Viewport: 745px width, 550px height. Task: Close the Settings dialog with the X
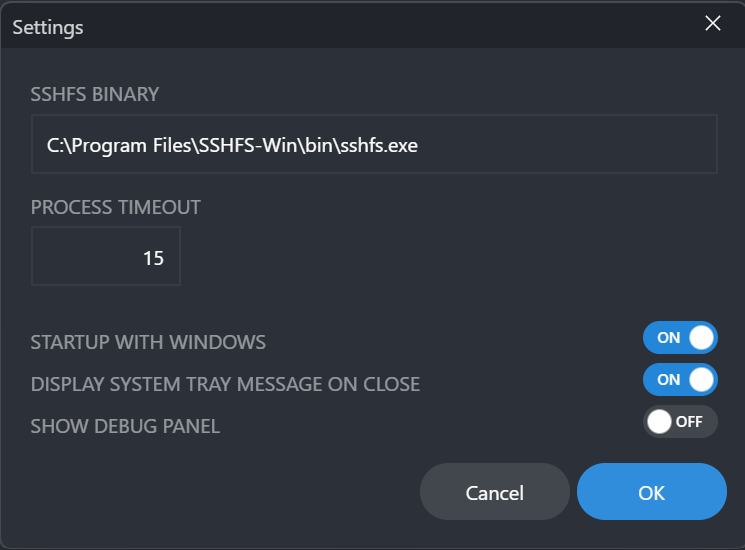tap(713, 24)
